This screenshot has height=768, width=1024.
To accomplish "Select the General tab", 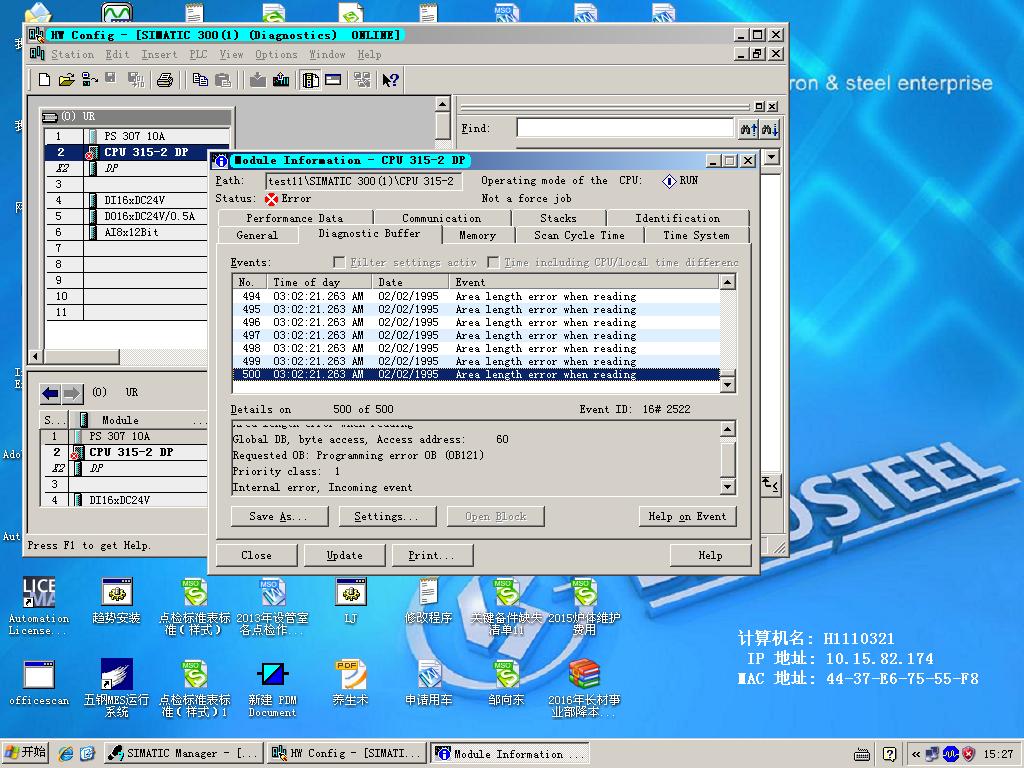I will (x=257, y=235).
